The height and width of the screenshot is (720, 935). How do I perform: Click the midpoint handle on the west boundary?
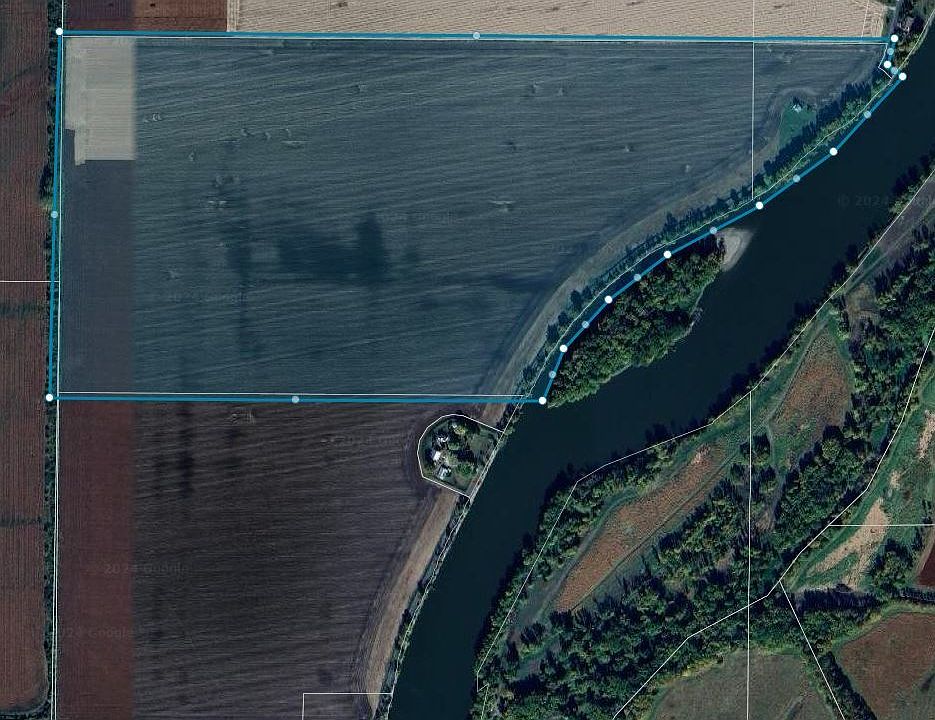point(54,214)
